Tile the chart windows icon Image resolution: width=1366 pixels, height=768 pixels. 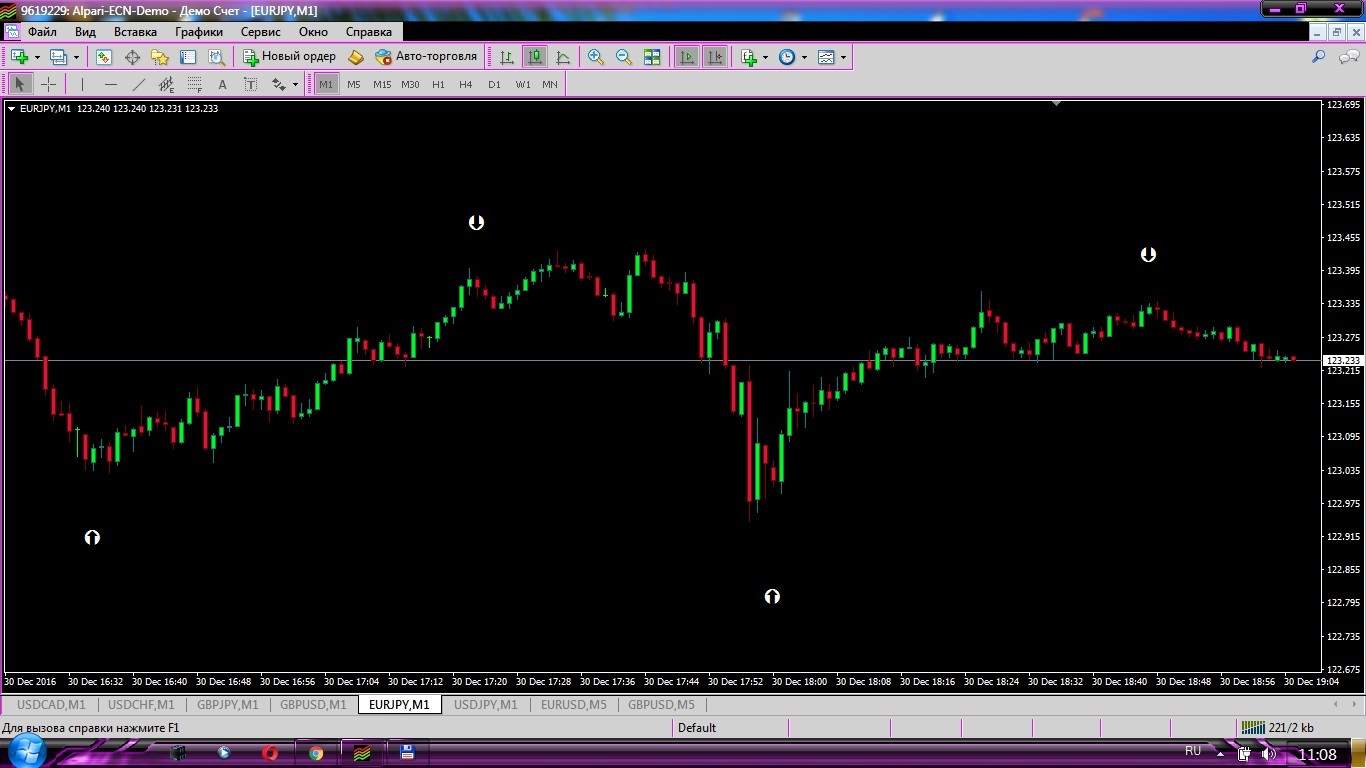pyautogui.click(x=652, y=57)
